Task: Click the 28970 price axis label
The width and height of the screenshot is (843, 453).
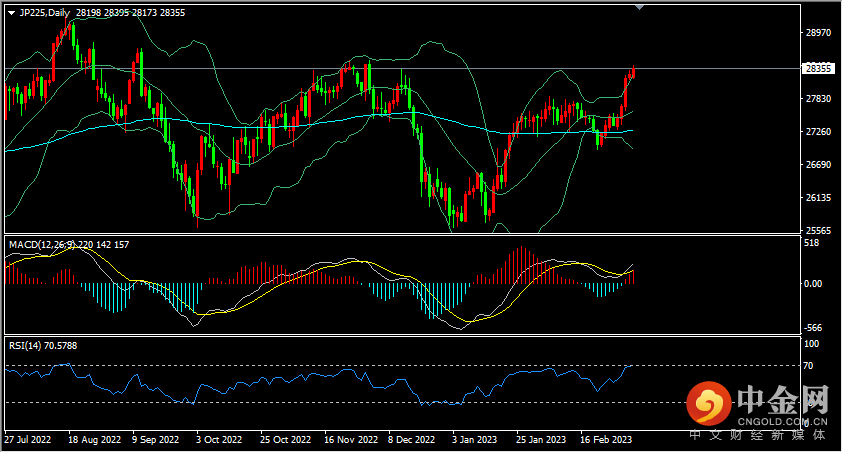Action: point(818,33)
